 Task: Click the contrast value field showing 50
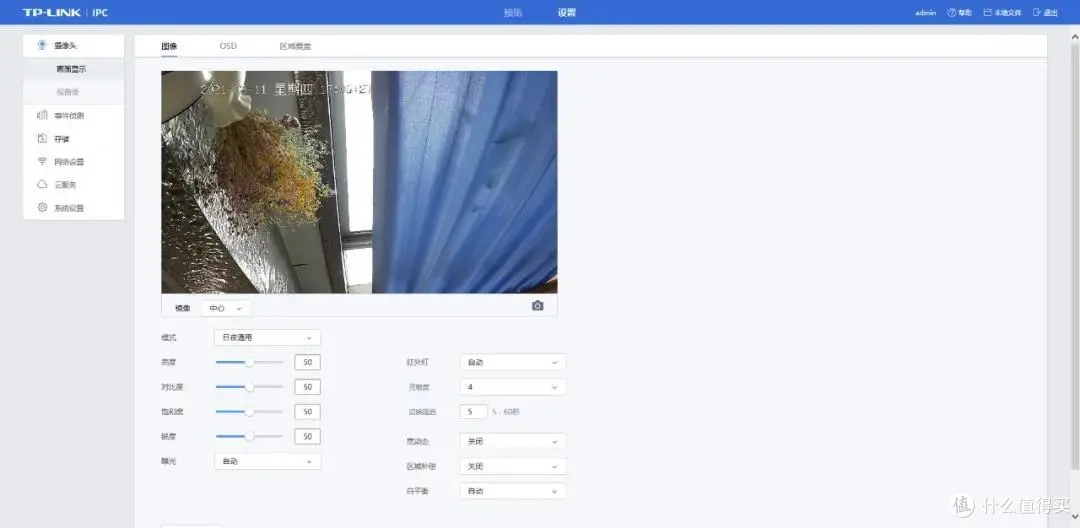tap(307, 387)
